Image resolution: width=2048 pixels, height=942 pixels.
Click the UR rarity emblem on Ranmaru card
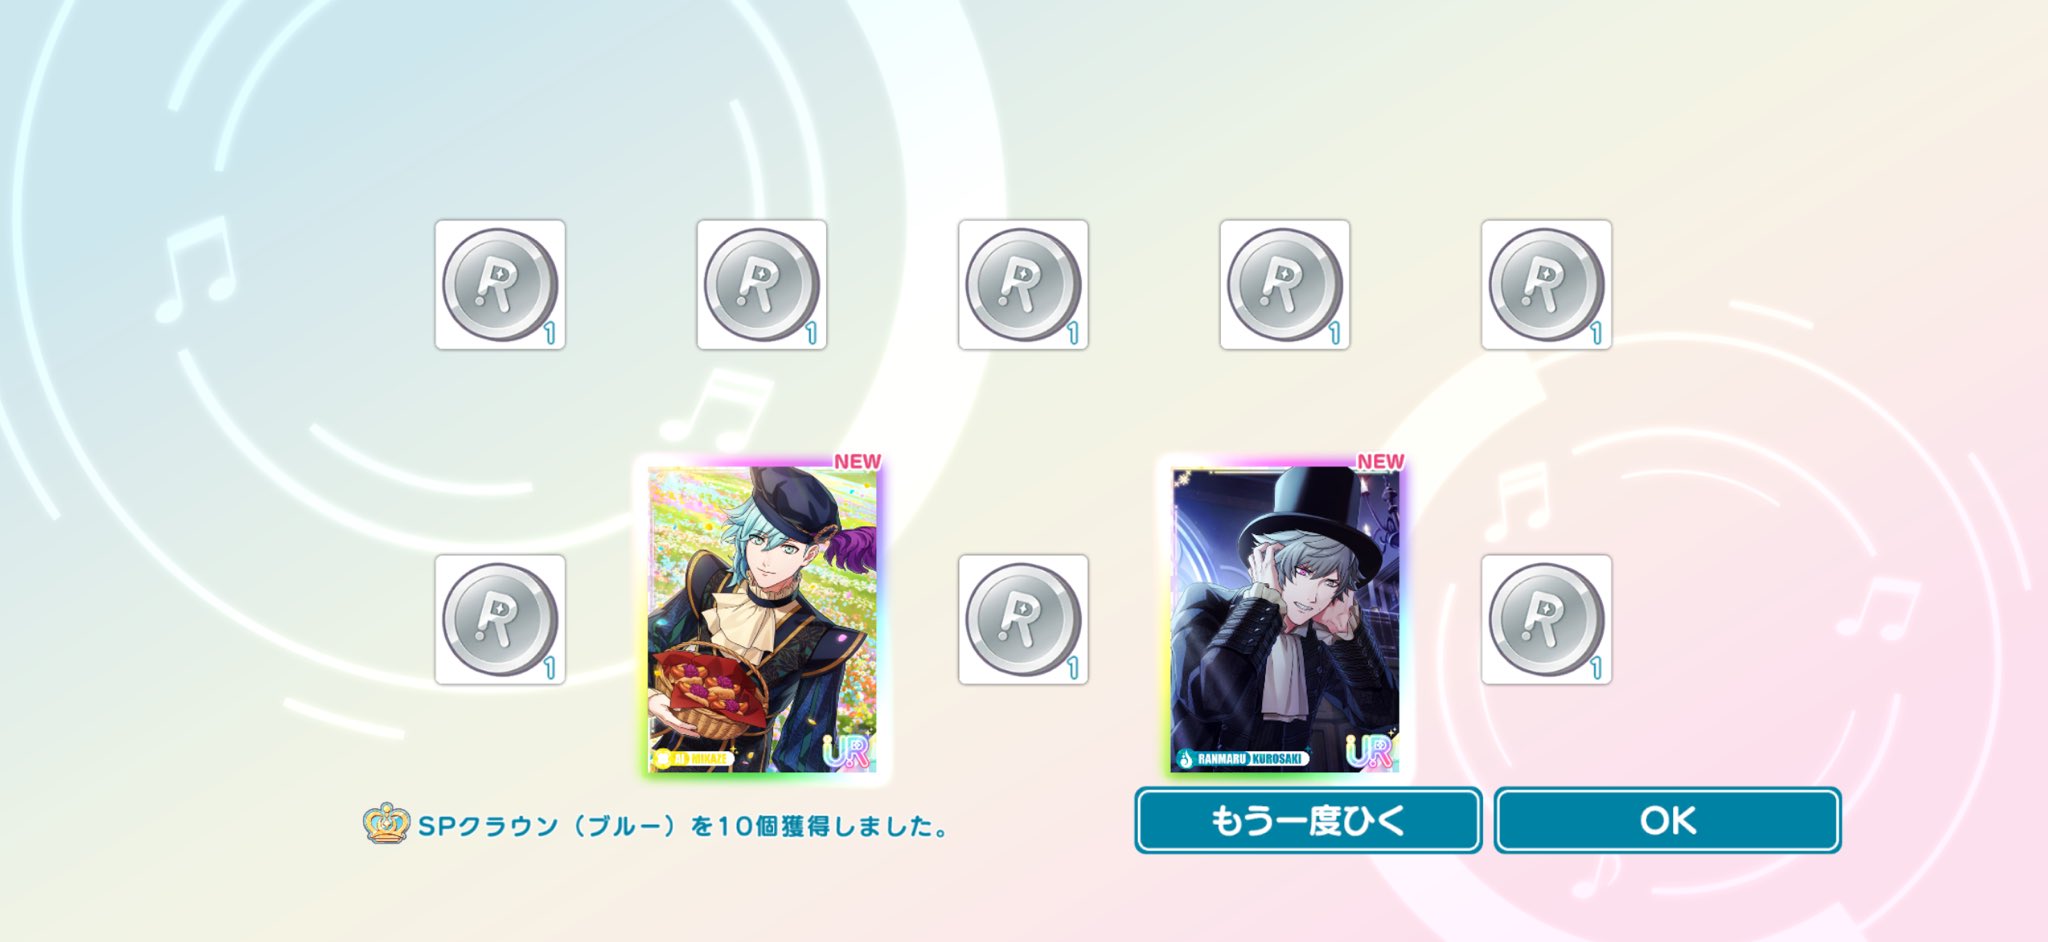pyautogui.click(x=1369, y=750)
